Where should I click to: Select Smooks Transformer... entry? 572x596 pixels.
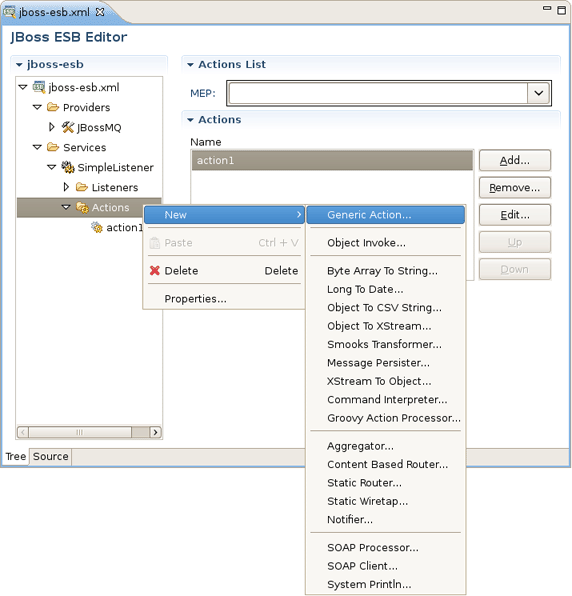click(385, 344)
